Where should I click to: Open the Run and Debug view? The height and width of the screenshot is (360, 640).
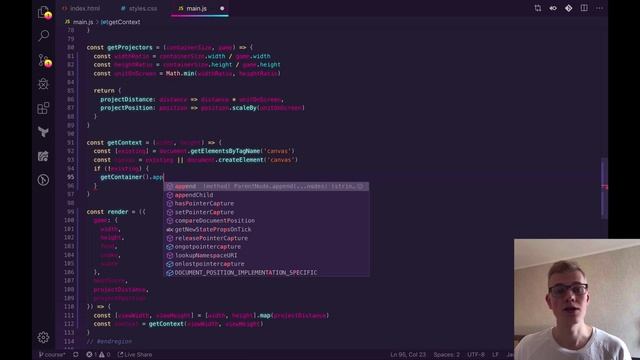(43, 84)
